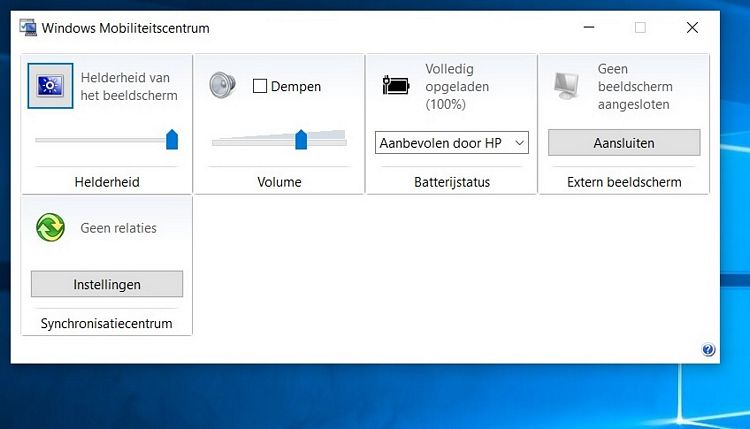Image resolution: width=750 pixels, height=429 pixels.
Task: Click the Synchronisatiecentrum label
Action: point(107,324)
